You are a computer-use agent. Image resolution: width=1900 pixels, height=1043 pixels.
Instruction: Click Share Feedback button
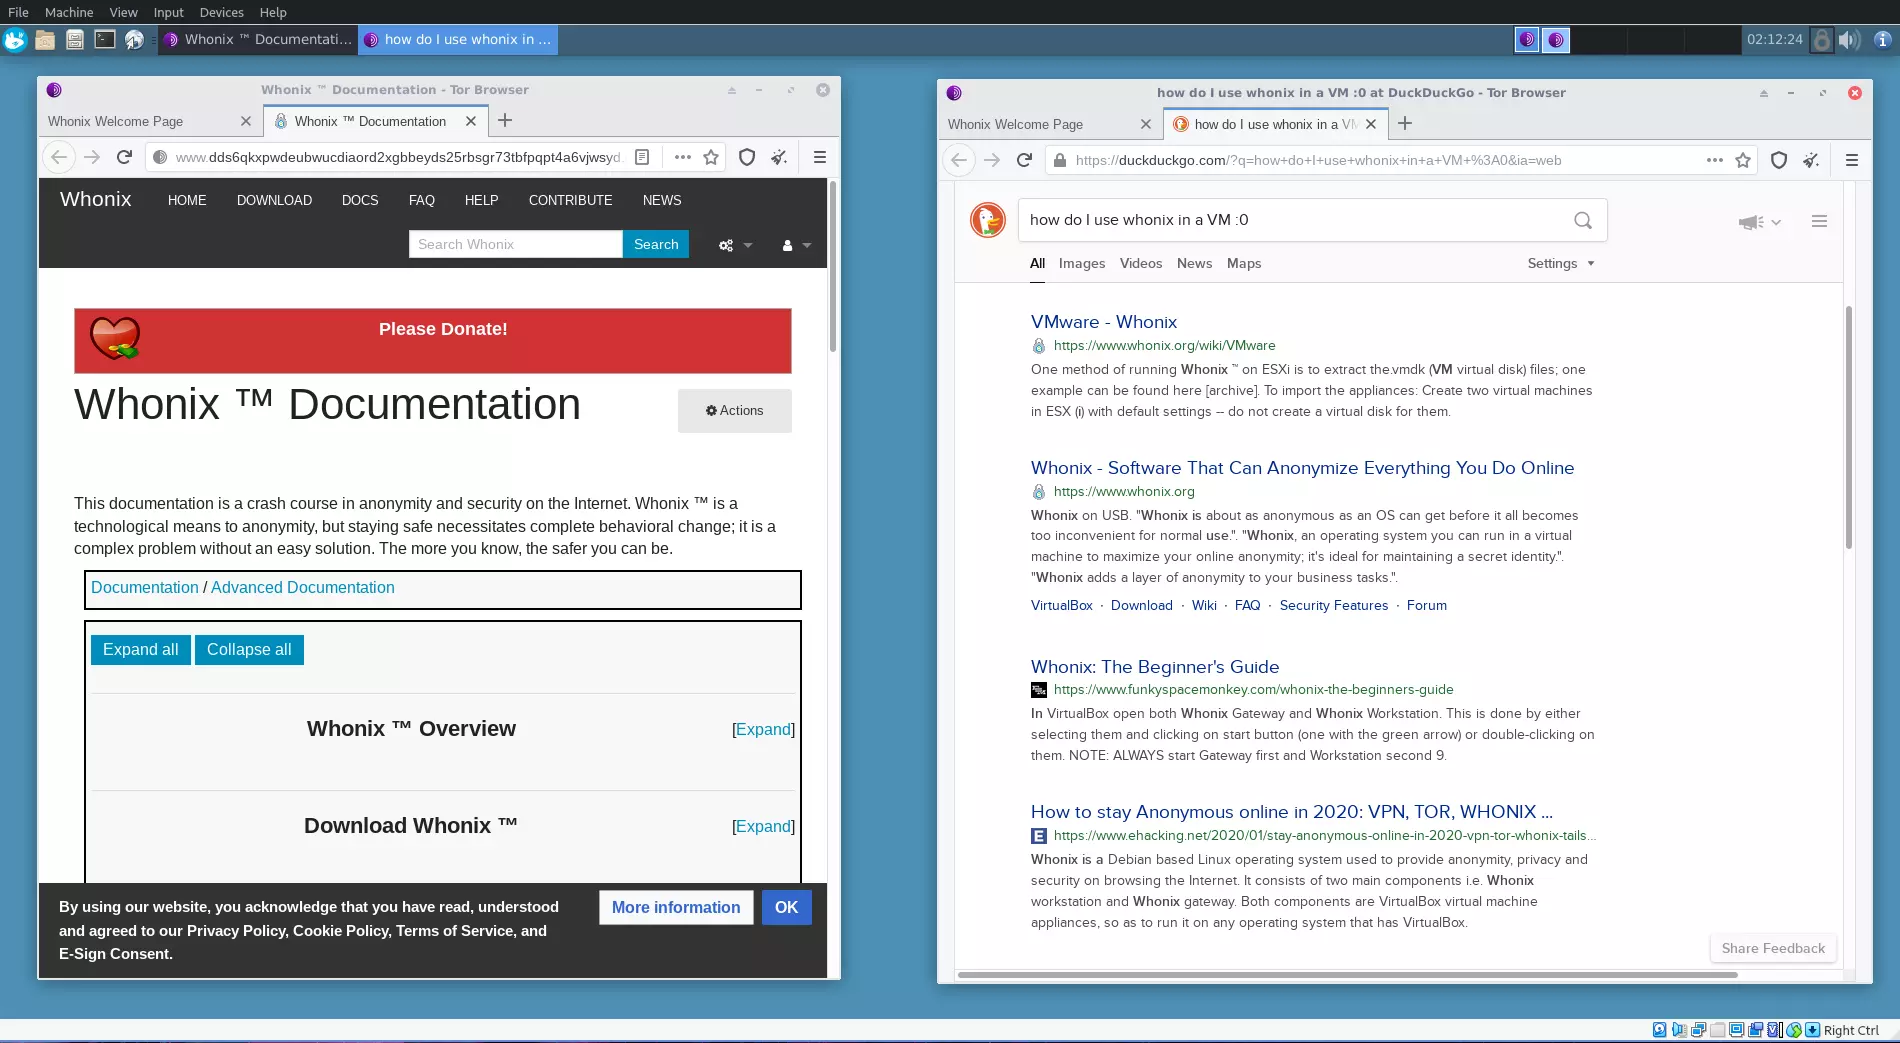pos(1773,949)
